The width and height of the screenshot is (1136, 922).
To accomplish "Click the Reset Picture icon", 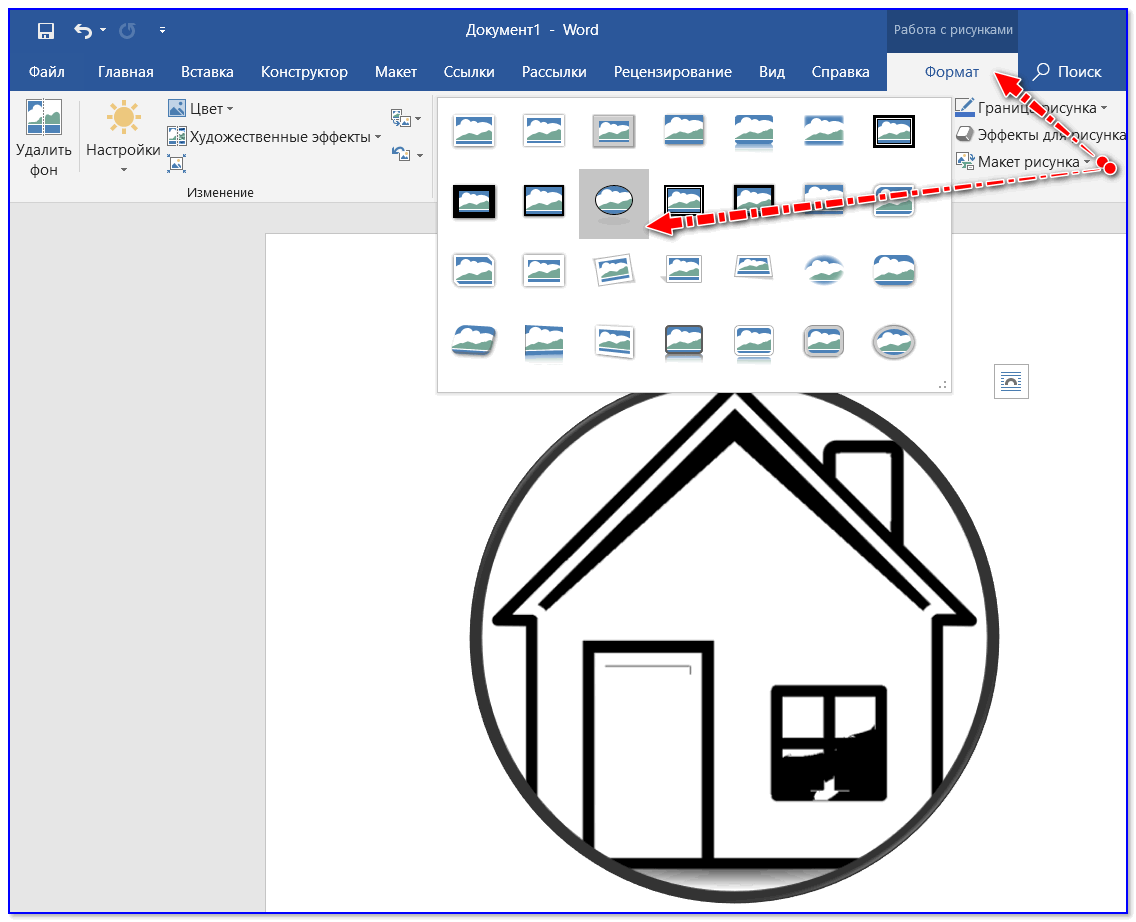I will pyautogui.click(x=401, y=154).
